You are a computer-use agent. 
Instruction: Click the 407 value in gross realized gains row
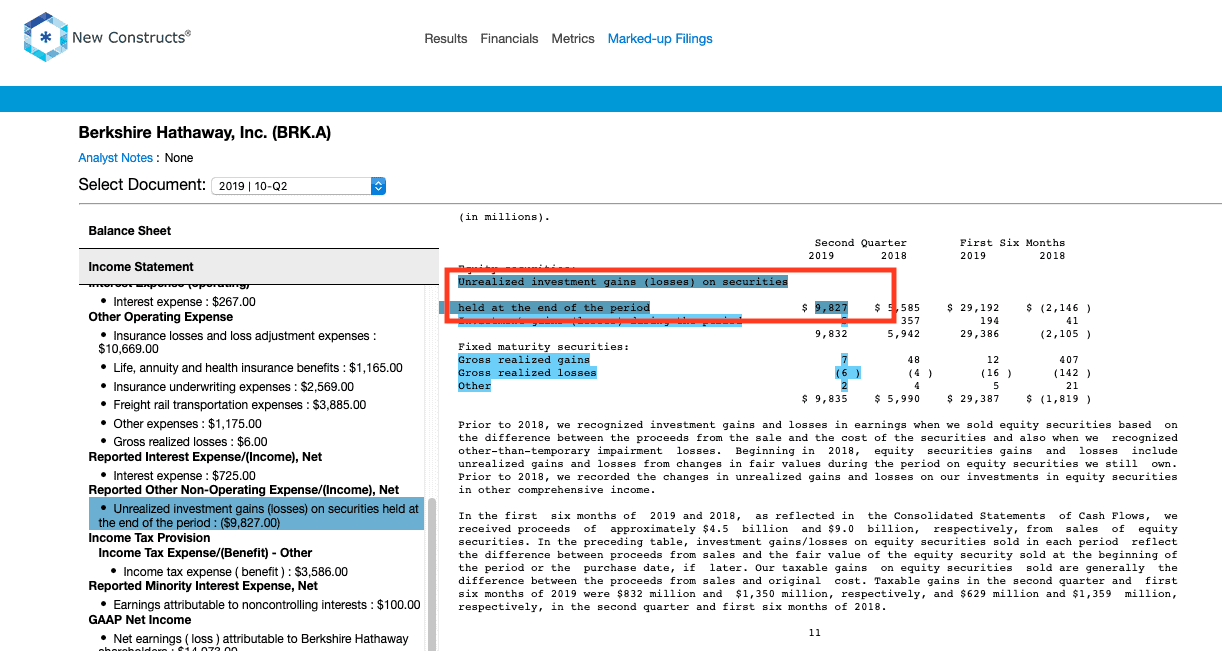click(x=1069, y=360)
